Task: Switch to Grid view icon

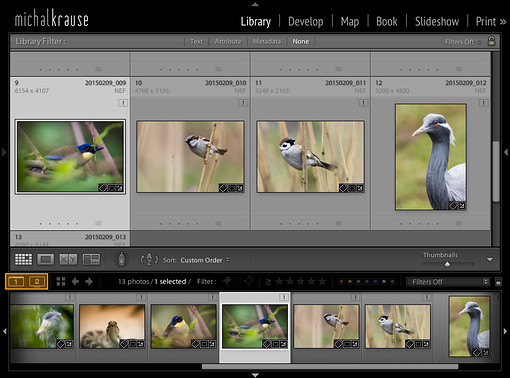Action: 24,259
